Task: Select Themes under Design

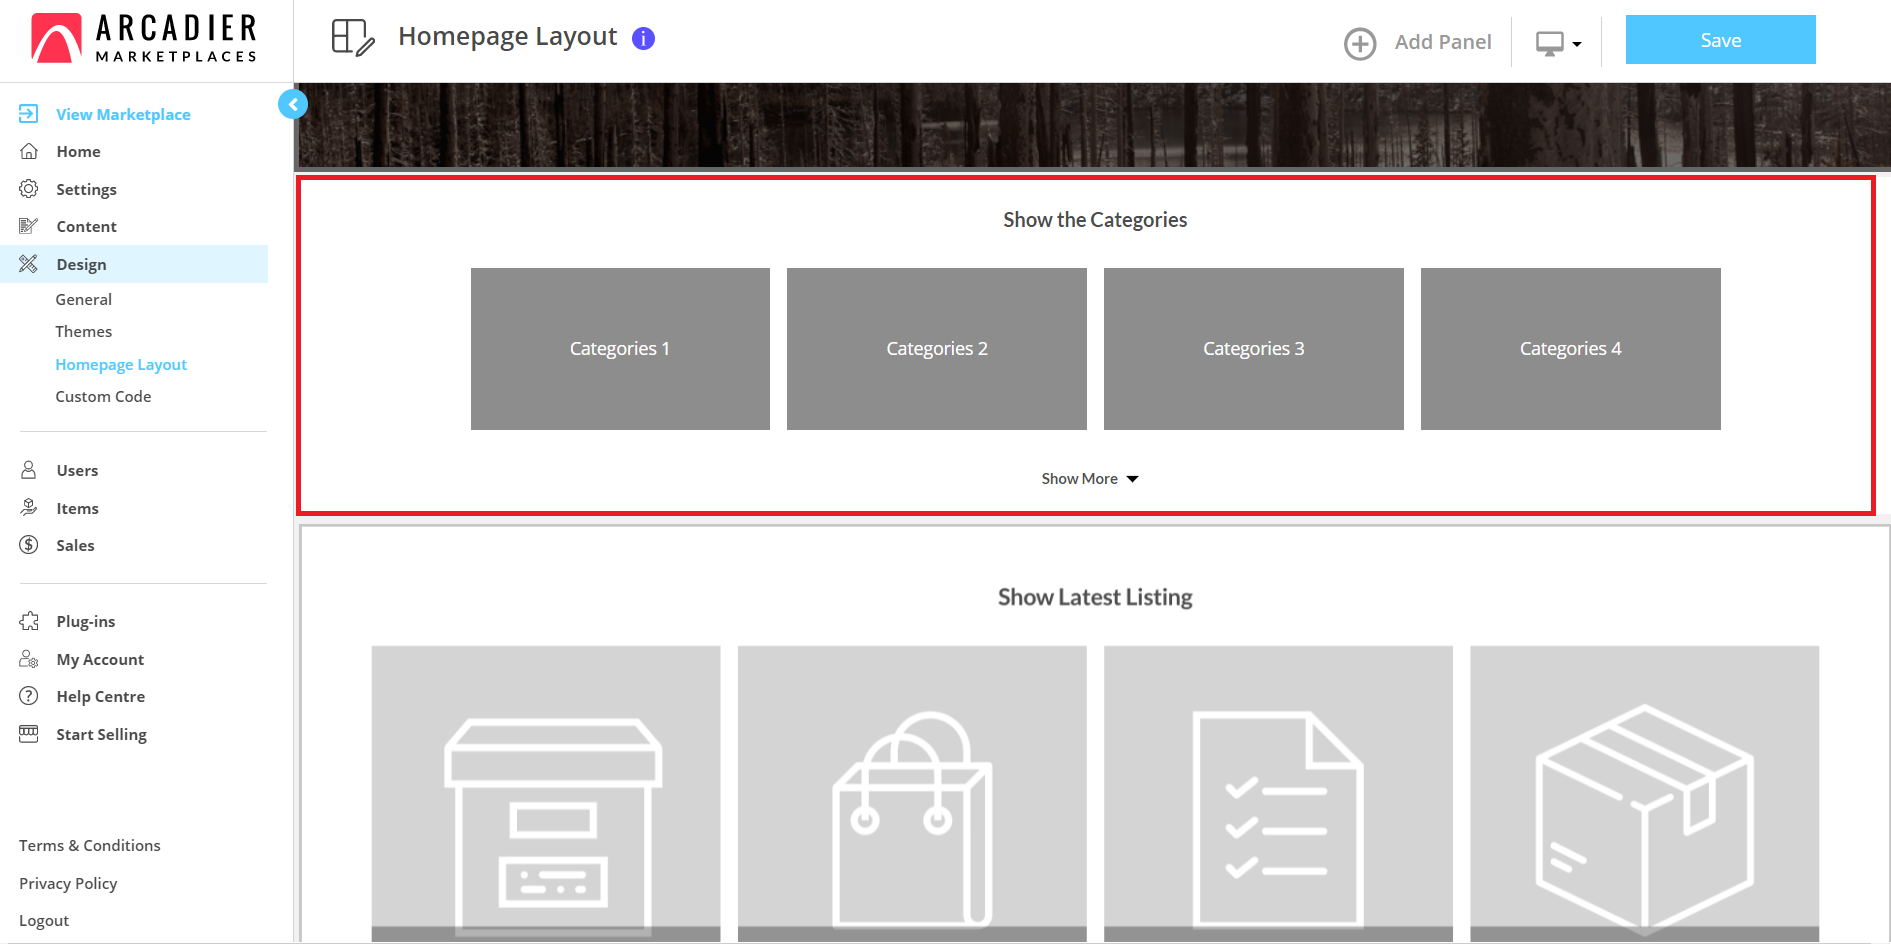Action: (x=84, y=332)
